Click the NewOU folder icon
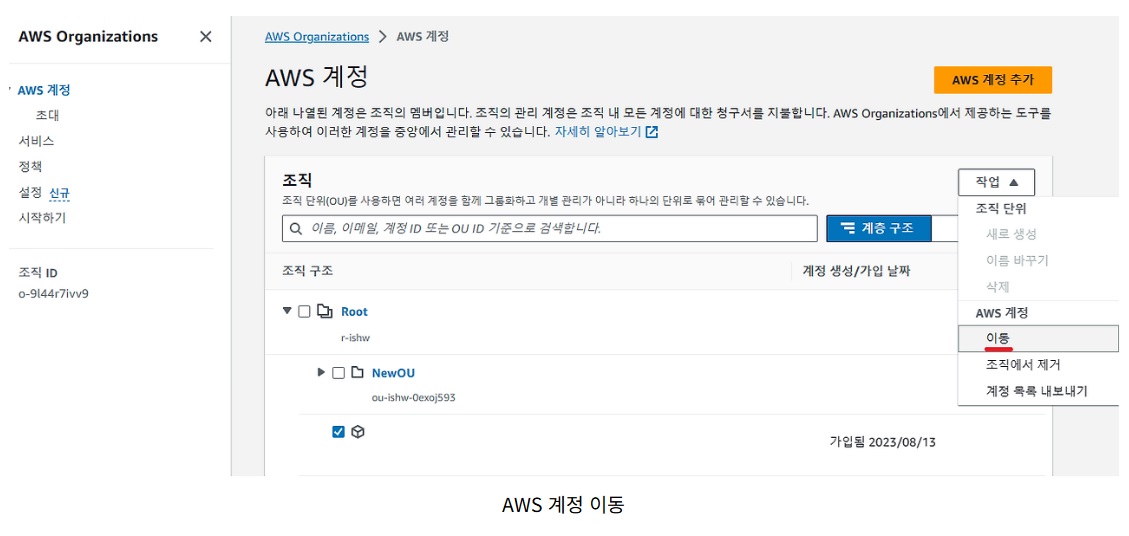The height and width of the screenshot is (536, 1129). (357, 372)
